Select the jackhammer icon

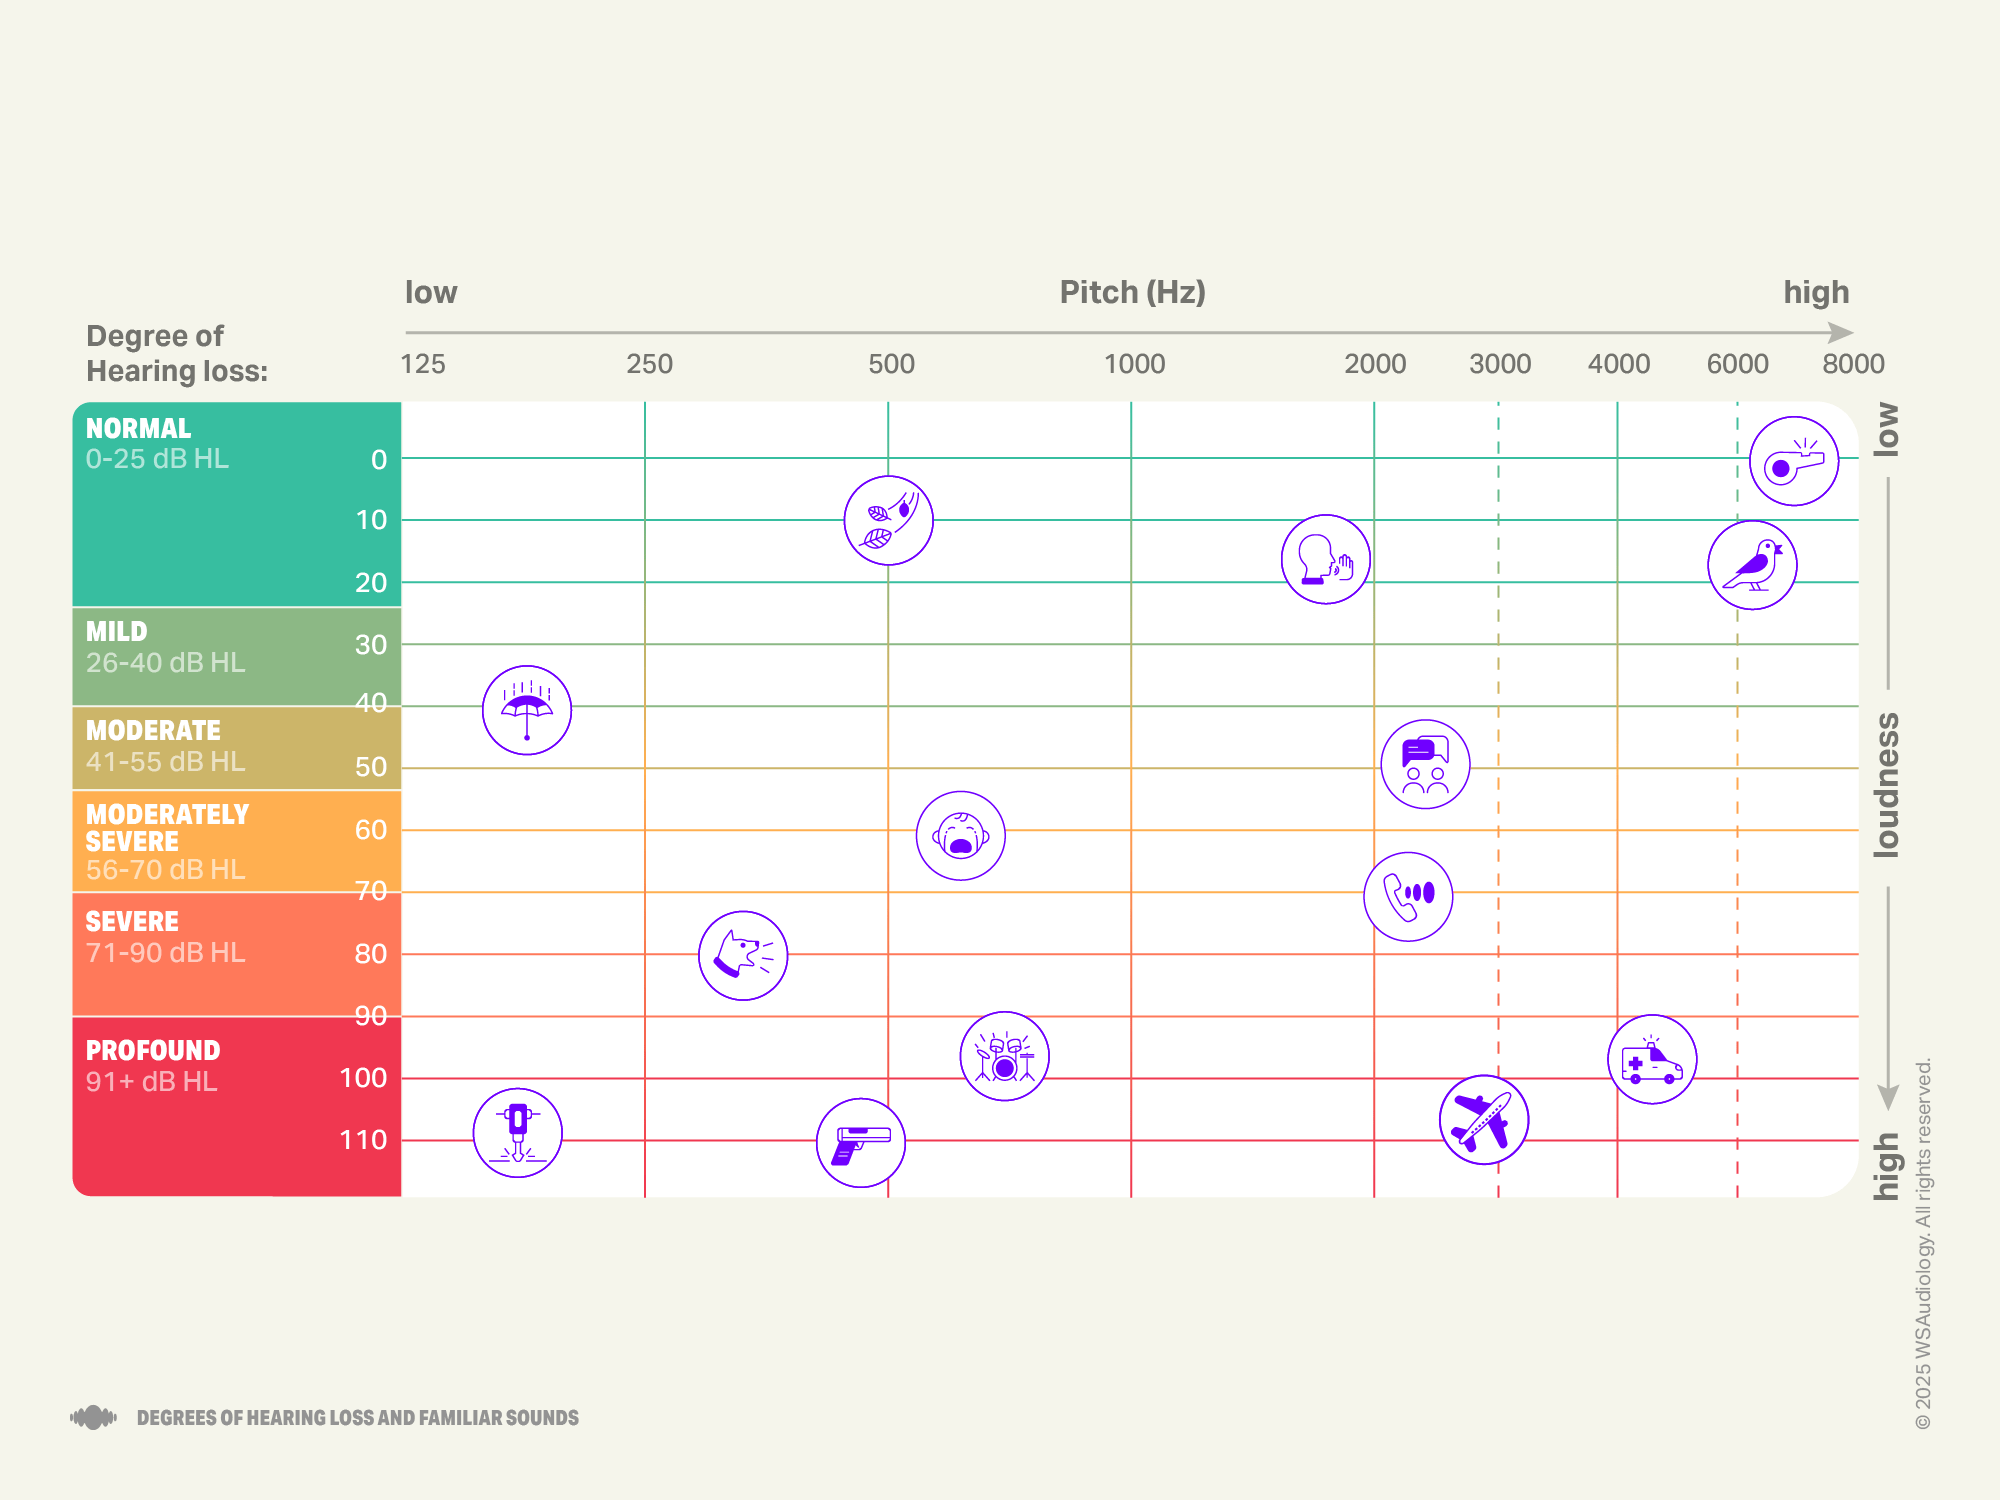click(x=517, y=1132)
